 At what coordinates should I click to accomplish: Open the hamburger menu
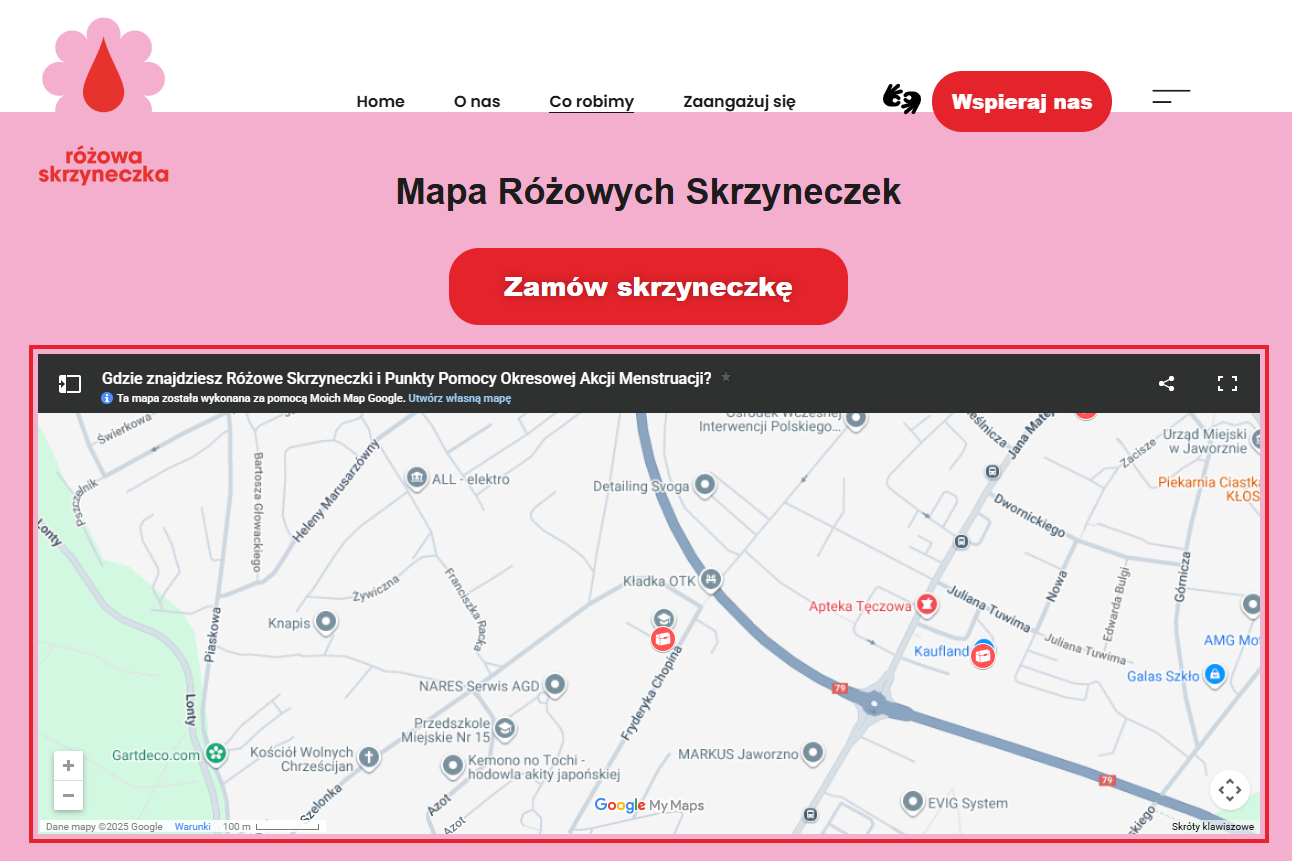(x=1171, y=97)
